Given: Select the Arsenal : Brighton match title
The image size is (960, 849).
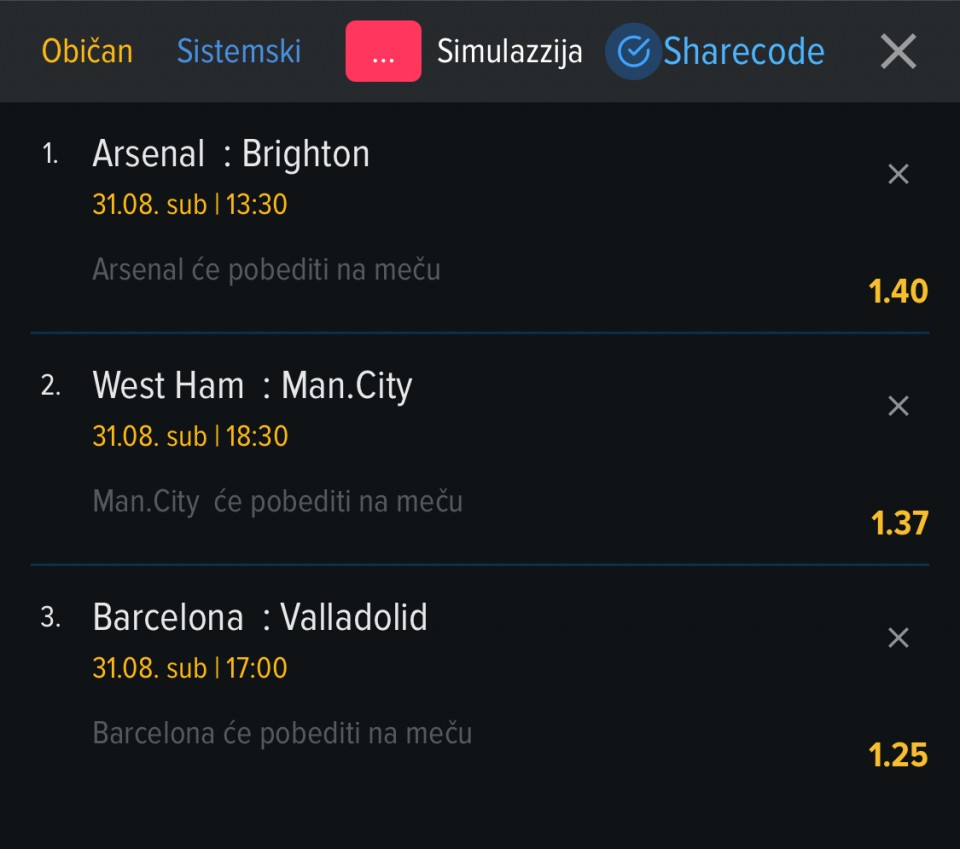Looking at the screenshot, I should [x=231, y=153].
